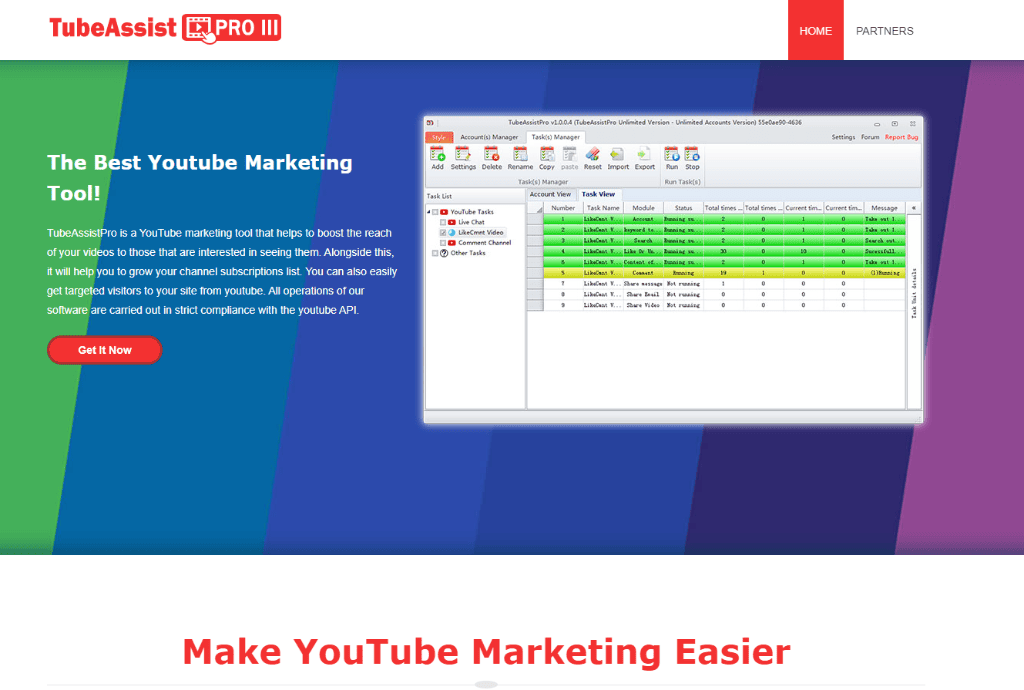
Task: Open HOME in the site navigation
Action: (816, 30)
